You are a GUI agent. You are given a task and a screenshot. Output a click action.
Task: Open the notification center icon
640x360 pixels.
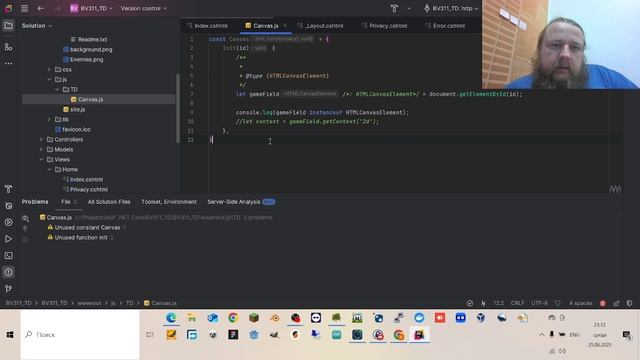pos(627,335)
